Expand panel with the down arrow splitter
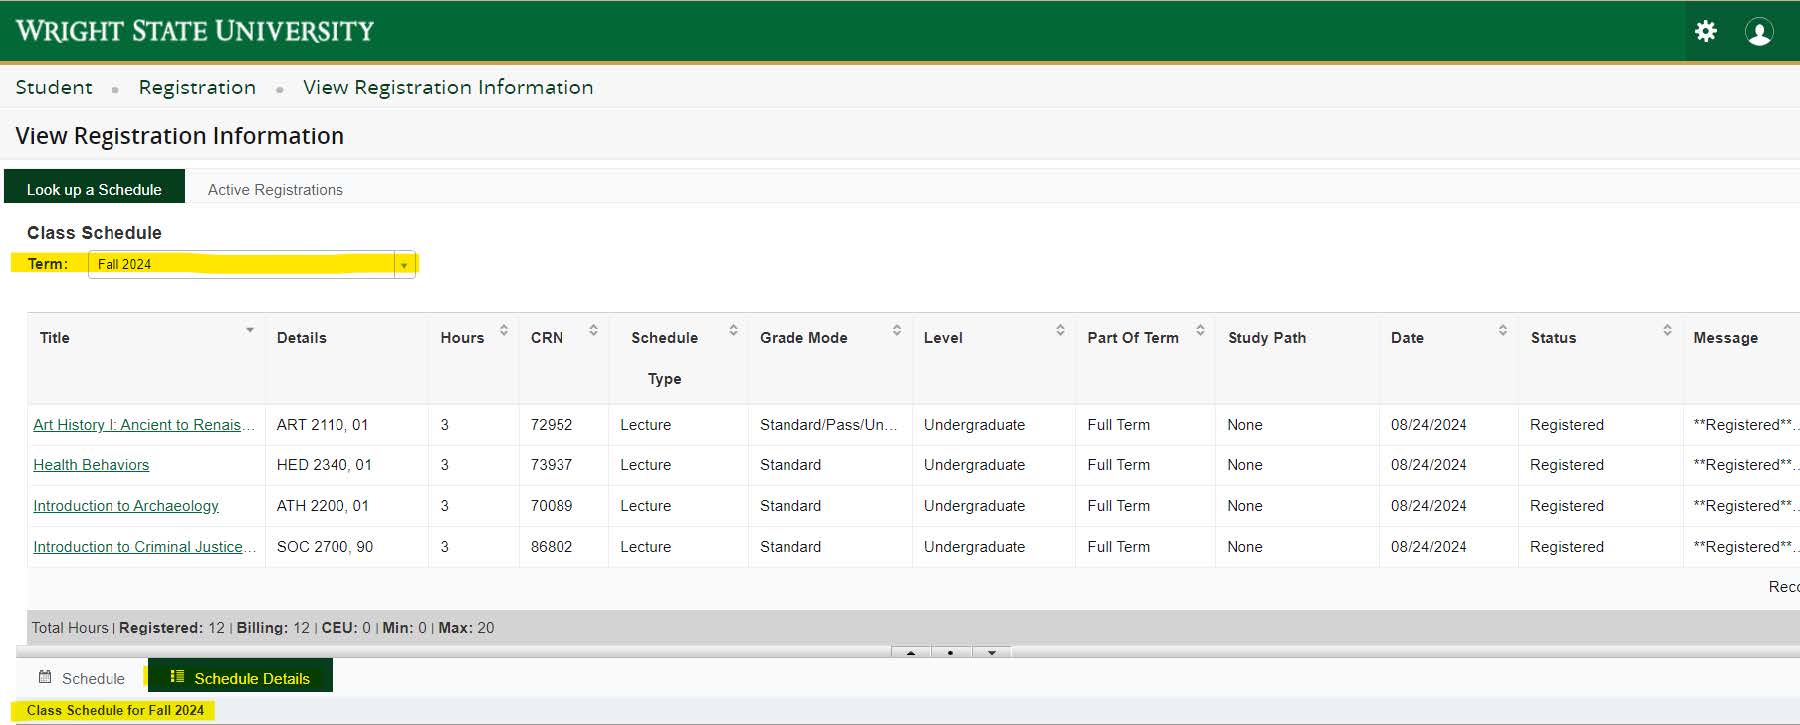Image resolution: width=1800 pixels, height=725 pixels. (x=991, y=652)
